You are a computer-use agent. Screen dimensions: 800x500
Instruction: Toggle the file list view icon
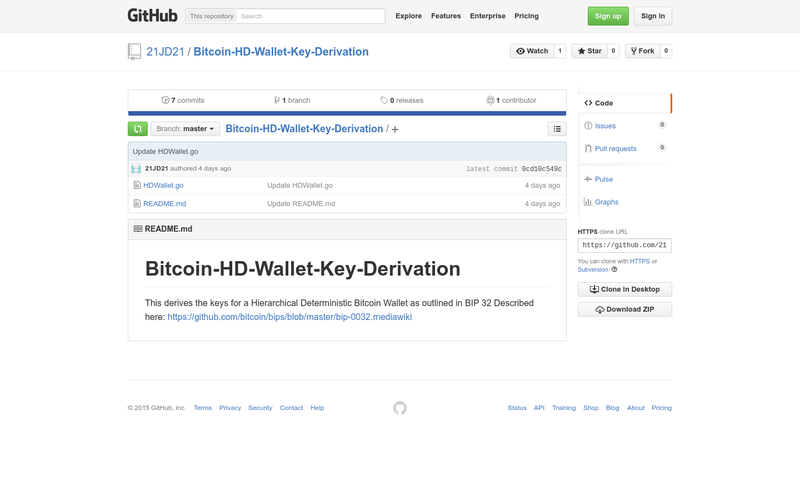tap(557, 129)
